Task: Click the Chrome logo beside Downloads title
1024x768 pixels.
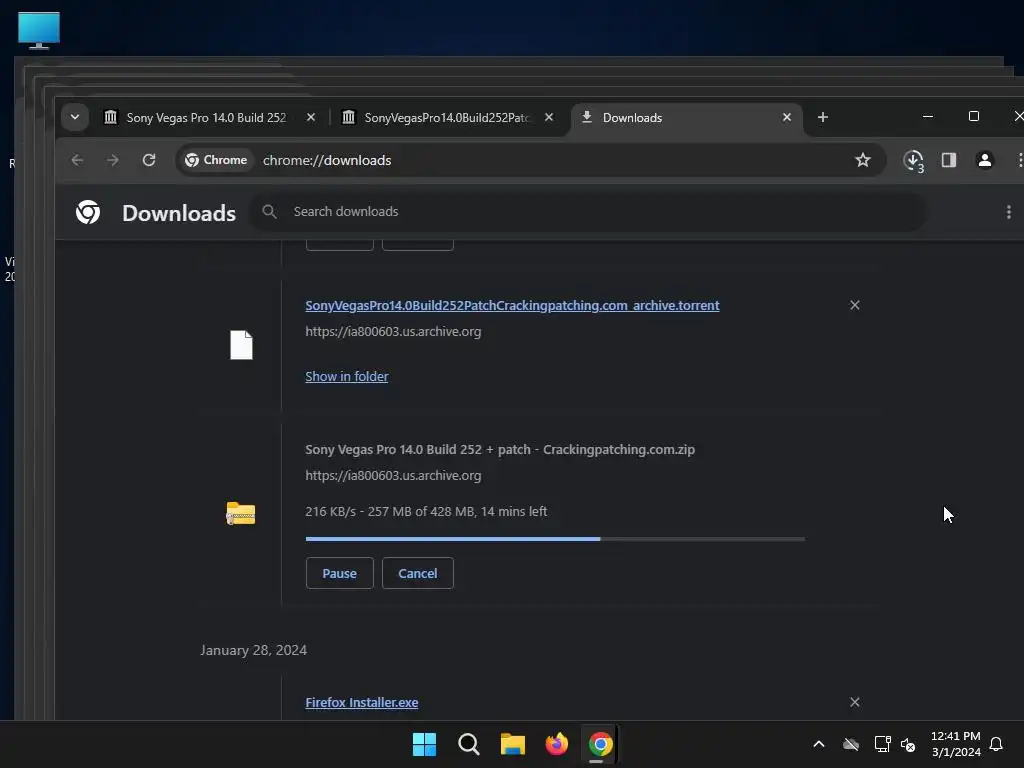Action: tap(88, 212)
